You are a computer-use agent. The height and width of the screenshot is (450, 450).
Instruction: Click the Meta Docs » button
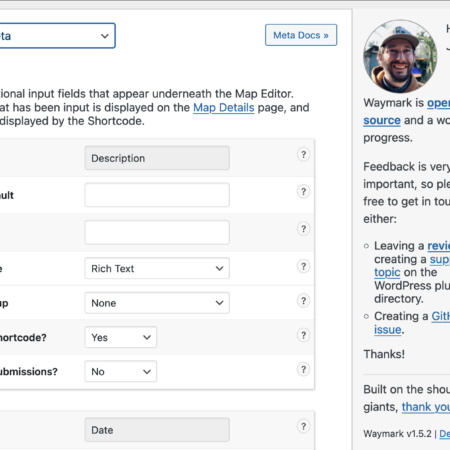tap(301, 35)
